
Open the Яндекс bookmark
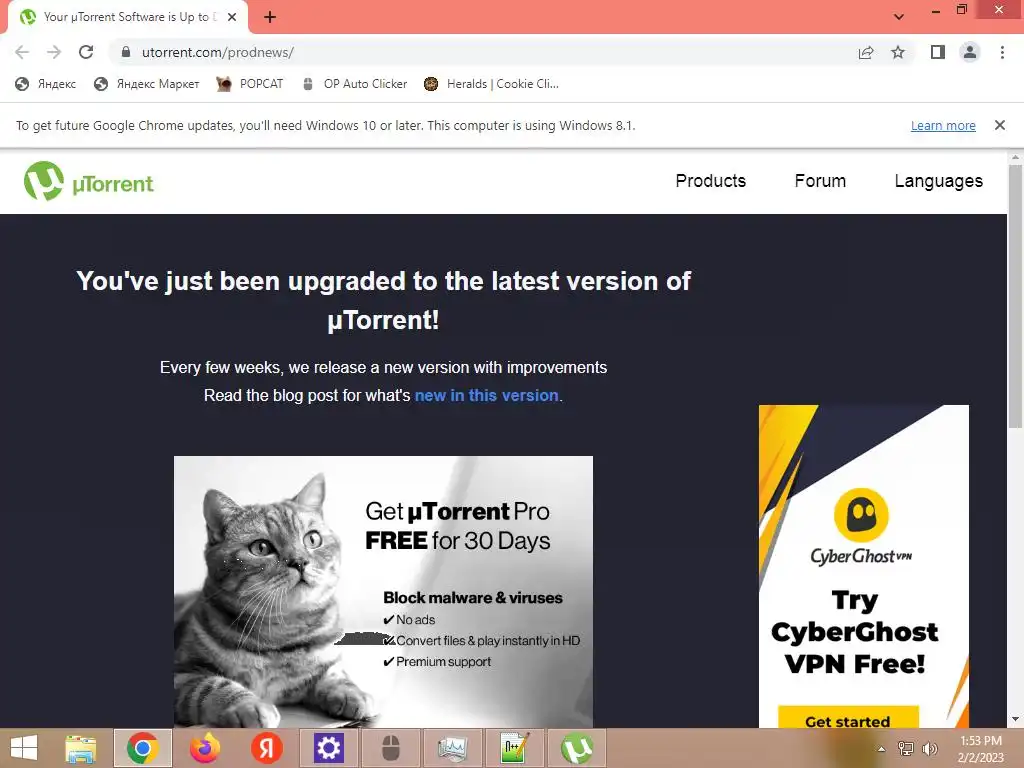pos(46,84)
